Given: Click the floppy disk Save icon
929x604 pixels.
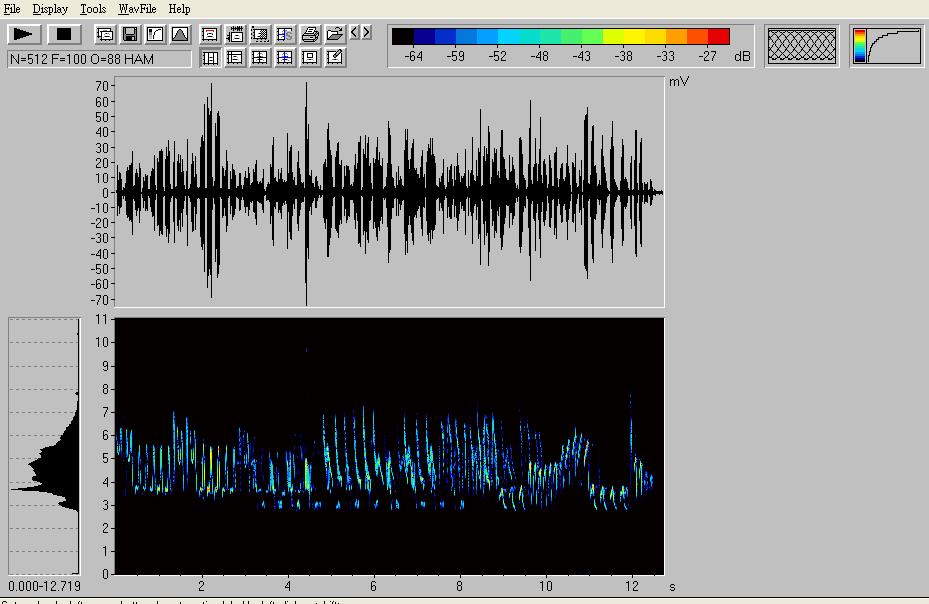Looking at the screenshot, I should [130, 34].
